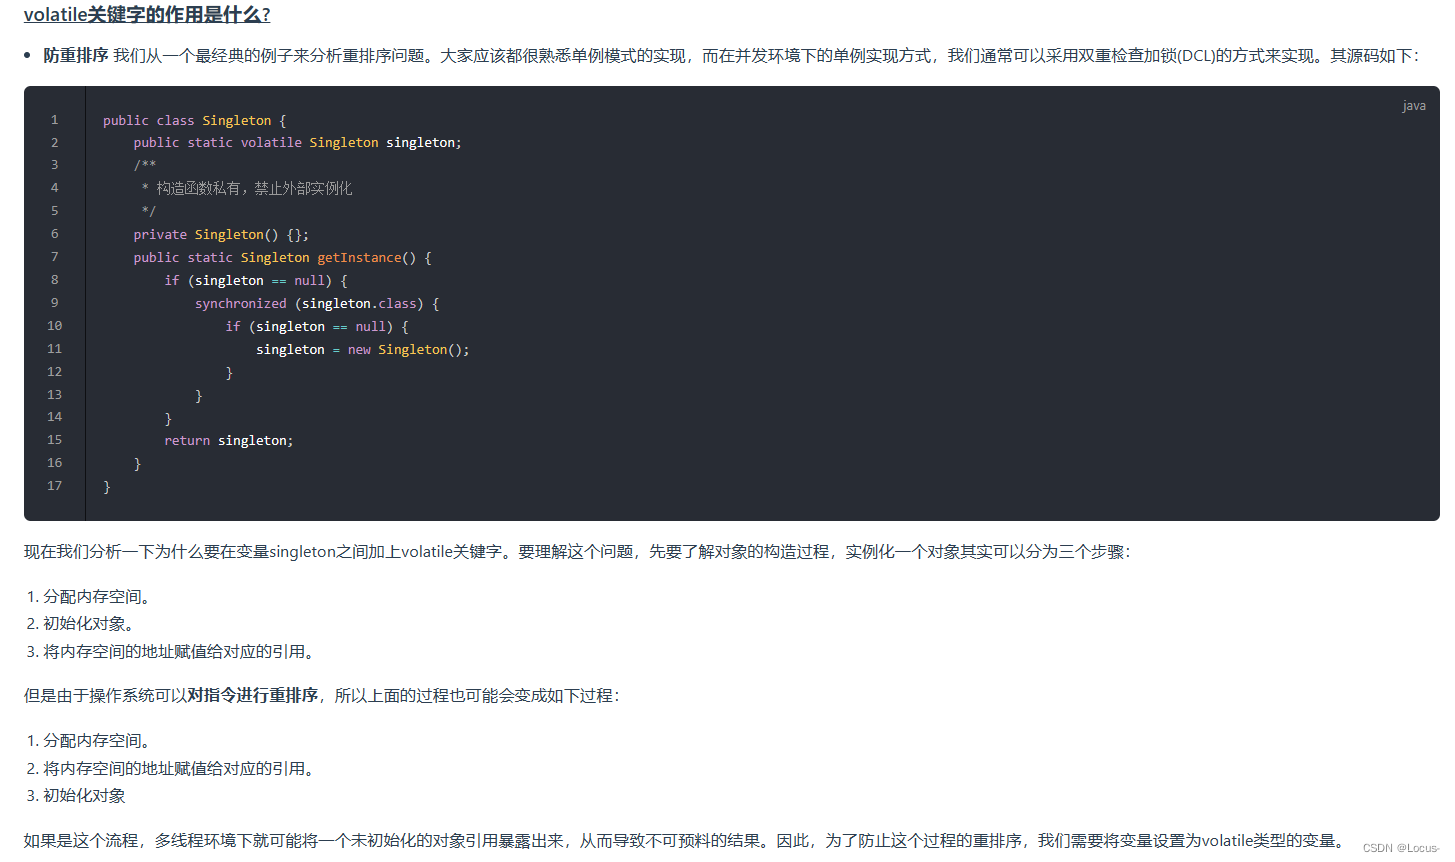
Task: Click the comment '构造函数私有，禁止外部实例化'
Action: 254,188
